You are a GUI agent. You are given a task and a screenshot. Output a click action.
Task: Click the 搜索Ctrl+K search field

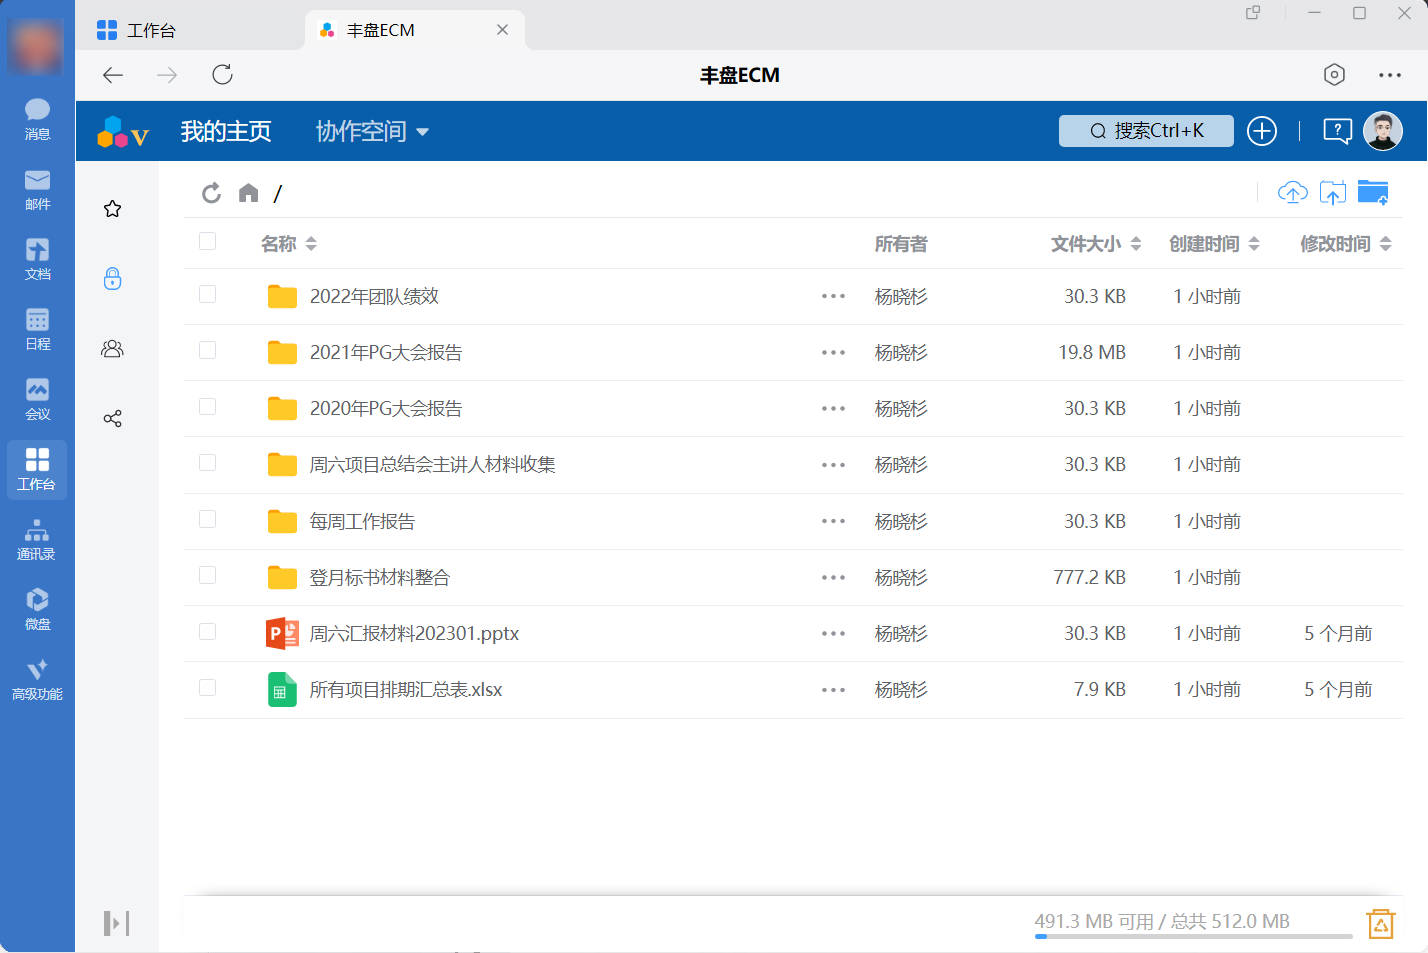point(1146,131)
